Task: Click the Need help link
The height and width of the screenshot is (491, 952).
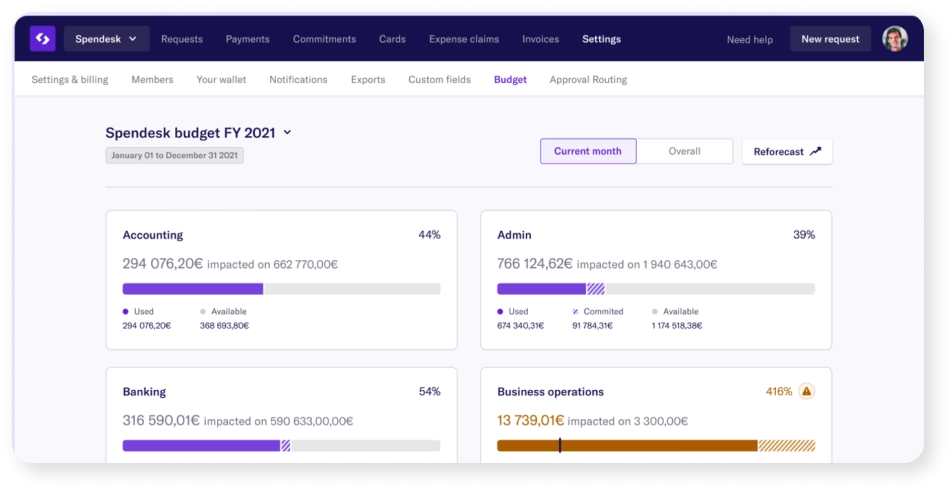Action: (749, 40)
